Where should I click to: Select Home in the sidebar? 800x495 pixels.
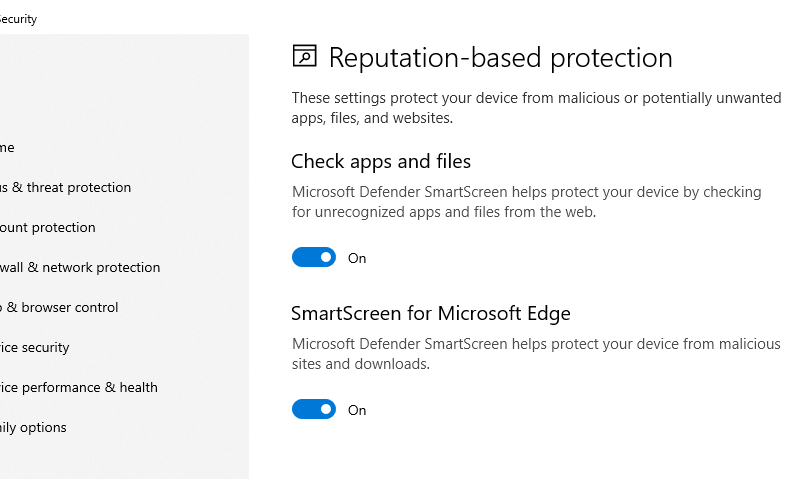click(x=7, y=147)
